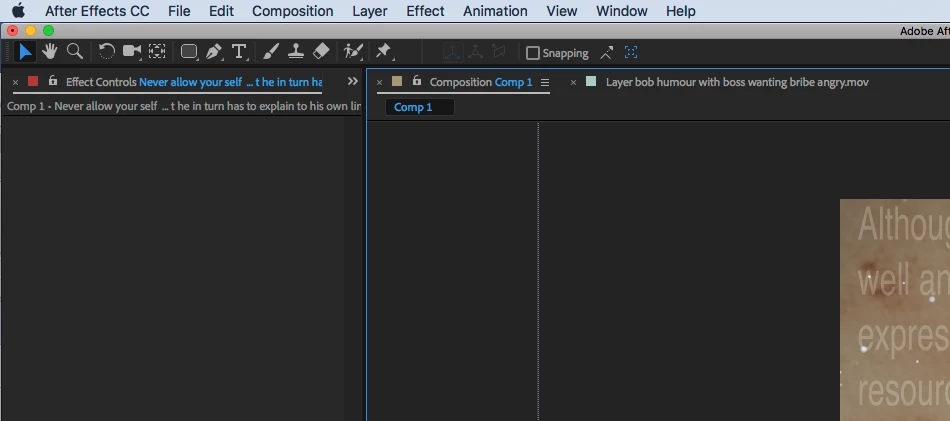Close the Effect Controls panel tab
The image size is (950, 421).
15,82
